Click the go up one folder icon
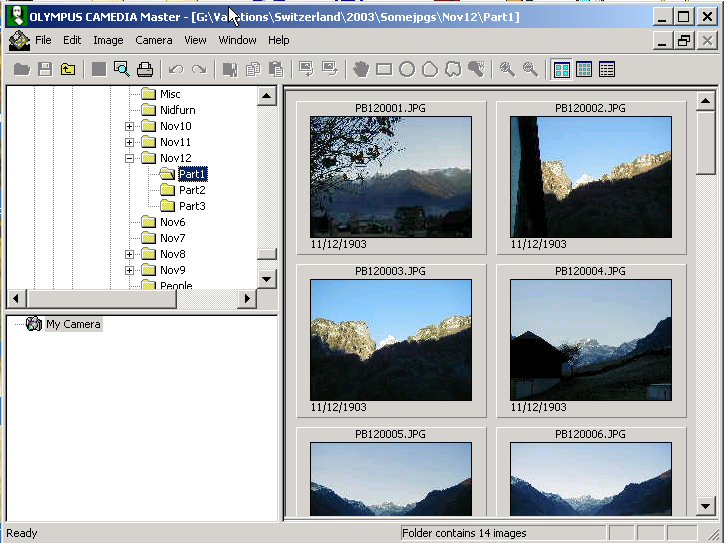 (68, 69)
